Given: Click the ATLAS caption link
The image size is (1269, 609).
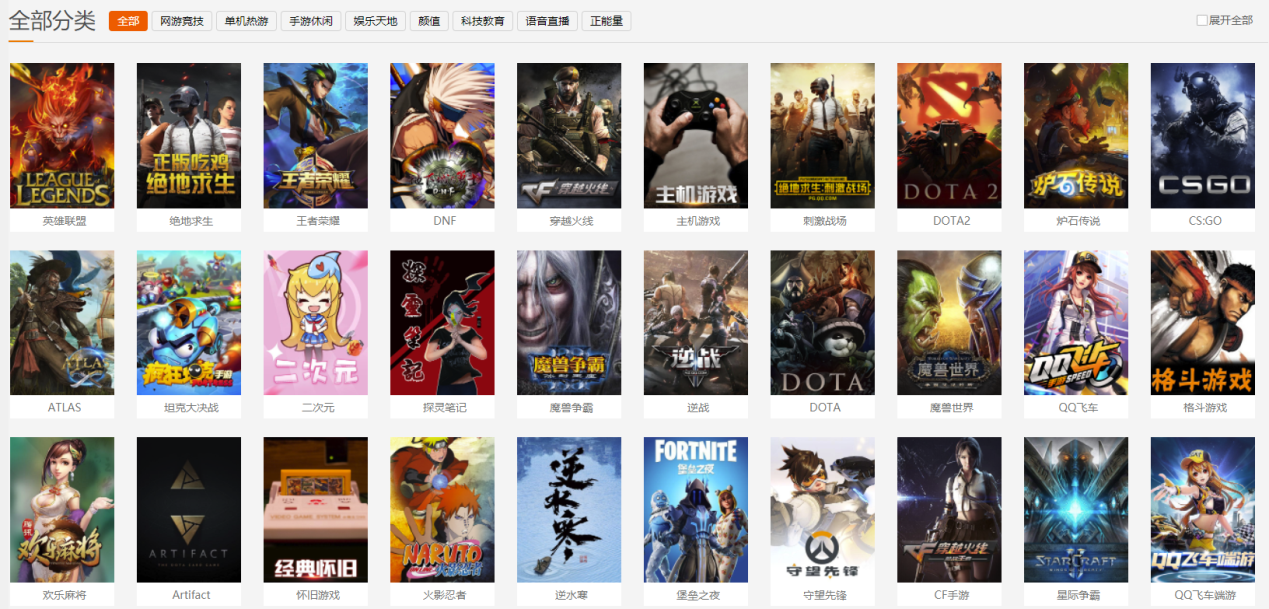Looking at the screenshot, I should 64,408.
